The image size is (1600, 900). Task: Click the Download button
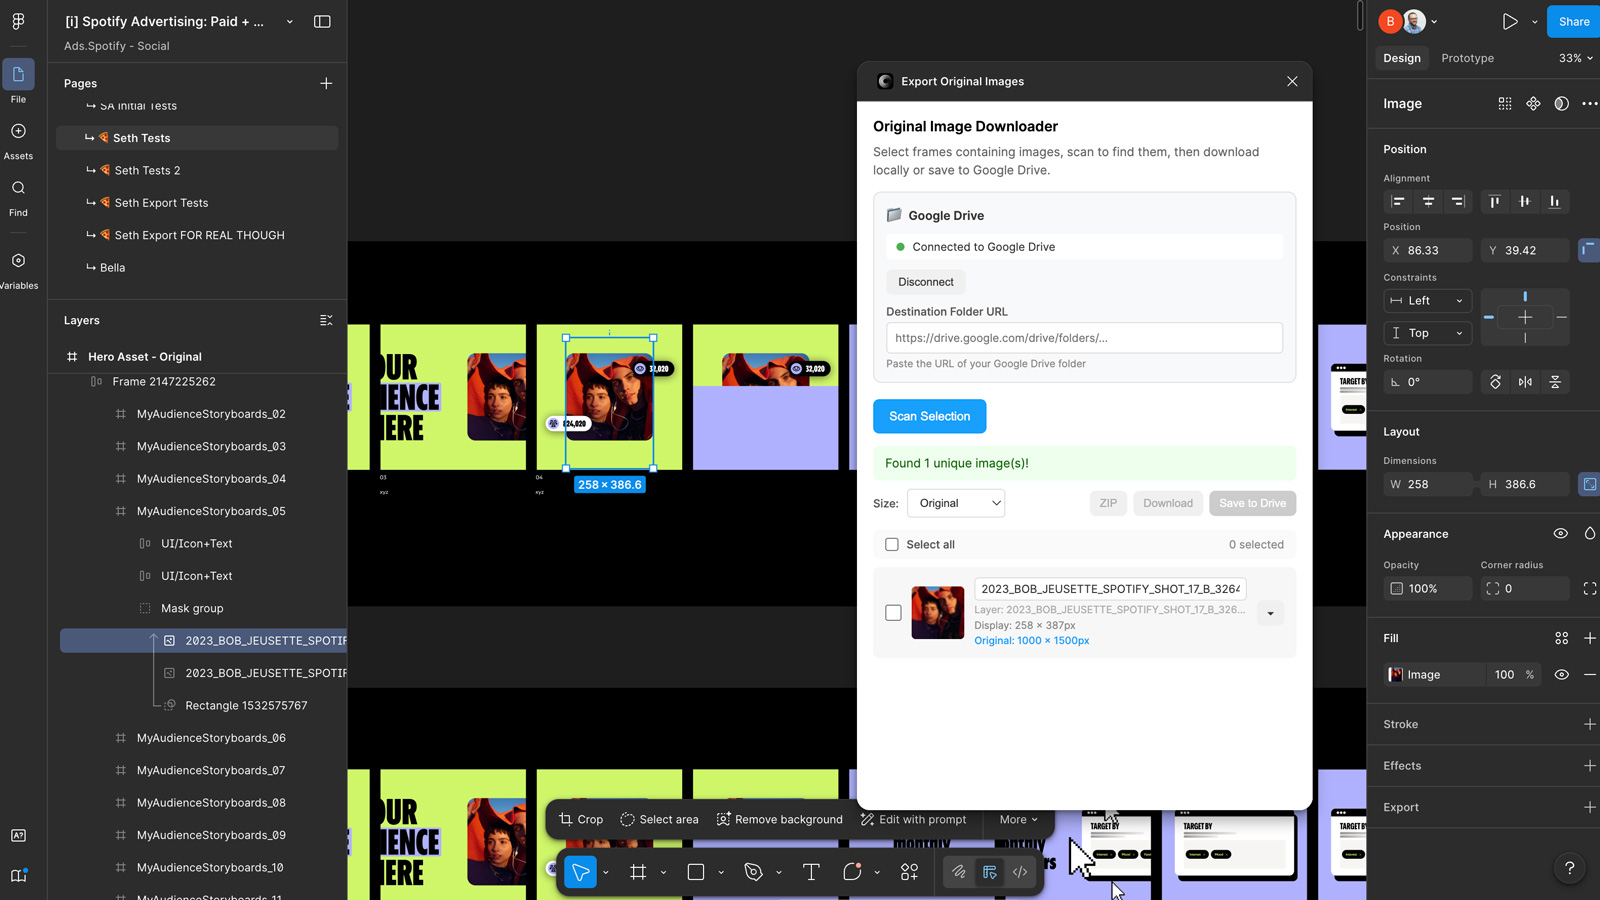coord(1168,503)
